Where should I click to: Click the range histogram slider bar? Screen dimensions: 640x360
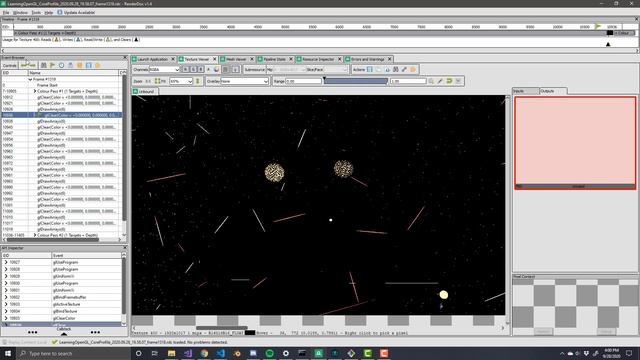pyautogui.click(x=356, y=81)
